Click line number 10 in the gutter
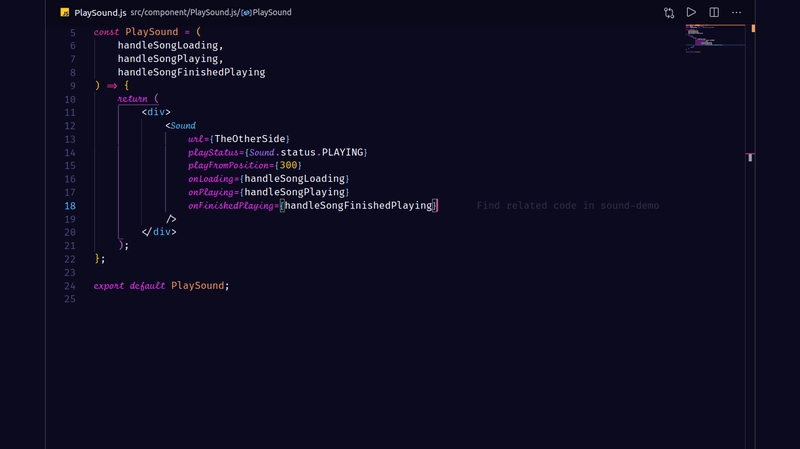The image size is (800, 449). click(70, 99)
